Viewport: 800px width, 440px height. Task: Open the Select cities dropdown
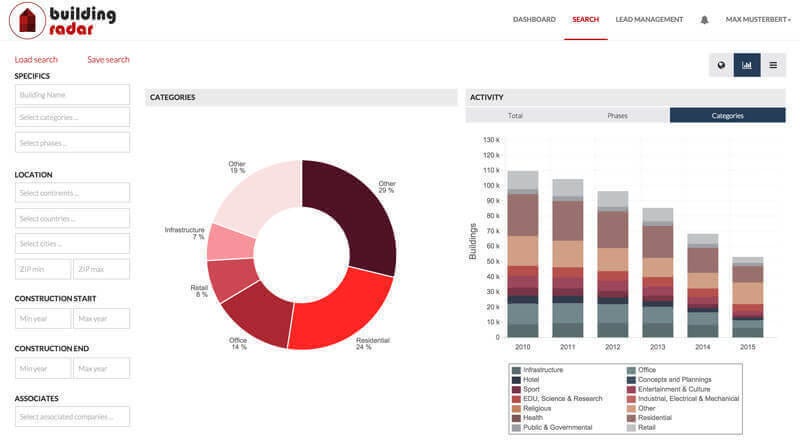point(72,243)
